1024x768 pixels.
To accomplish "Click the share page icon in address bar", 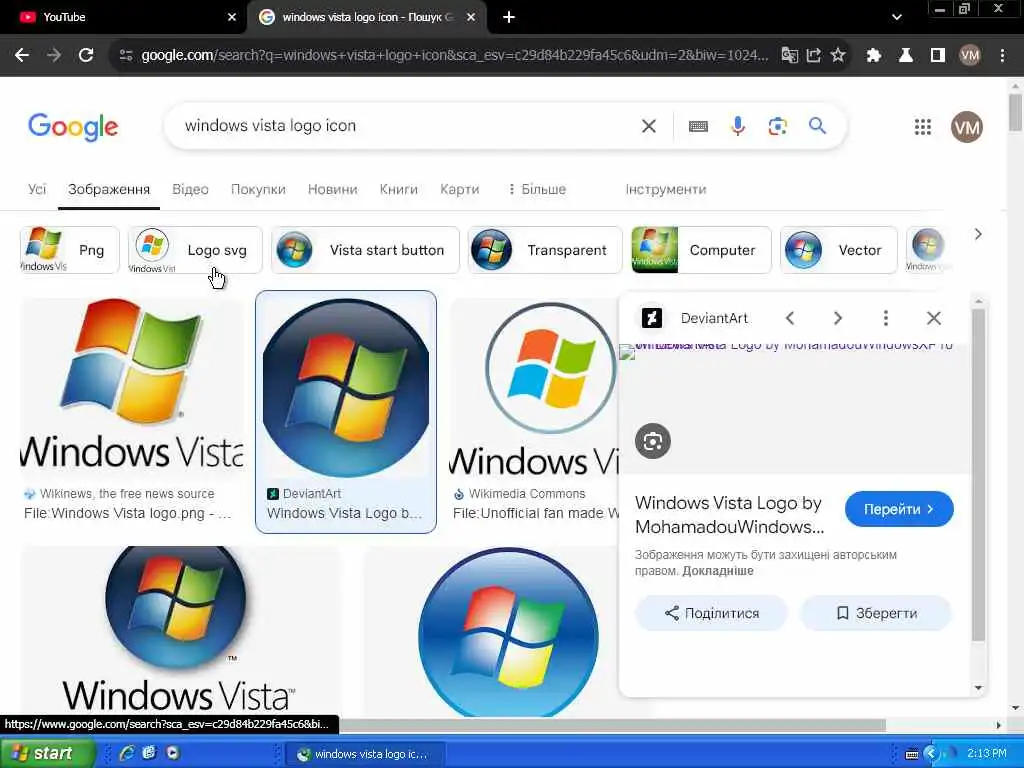I will (x=814, y=56).
